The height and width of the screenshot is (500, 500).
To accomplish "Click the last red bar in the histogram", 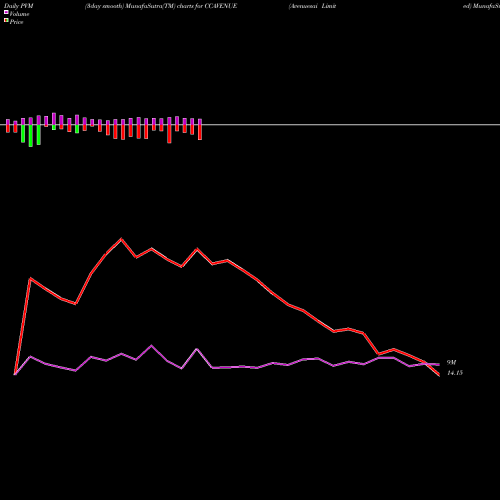I will click(x=200, y=132).
